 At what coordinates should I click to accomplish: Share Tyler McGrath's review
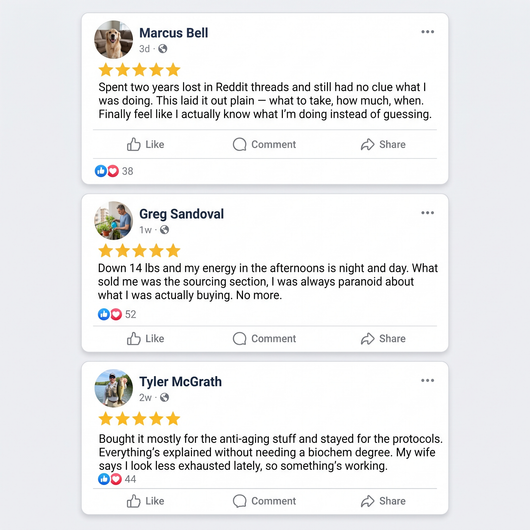pyautogui.click(x=383, y=501)
